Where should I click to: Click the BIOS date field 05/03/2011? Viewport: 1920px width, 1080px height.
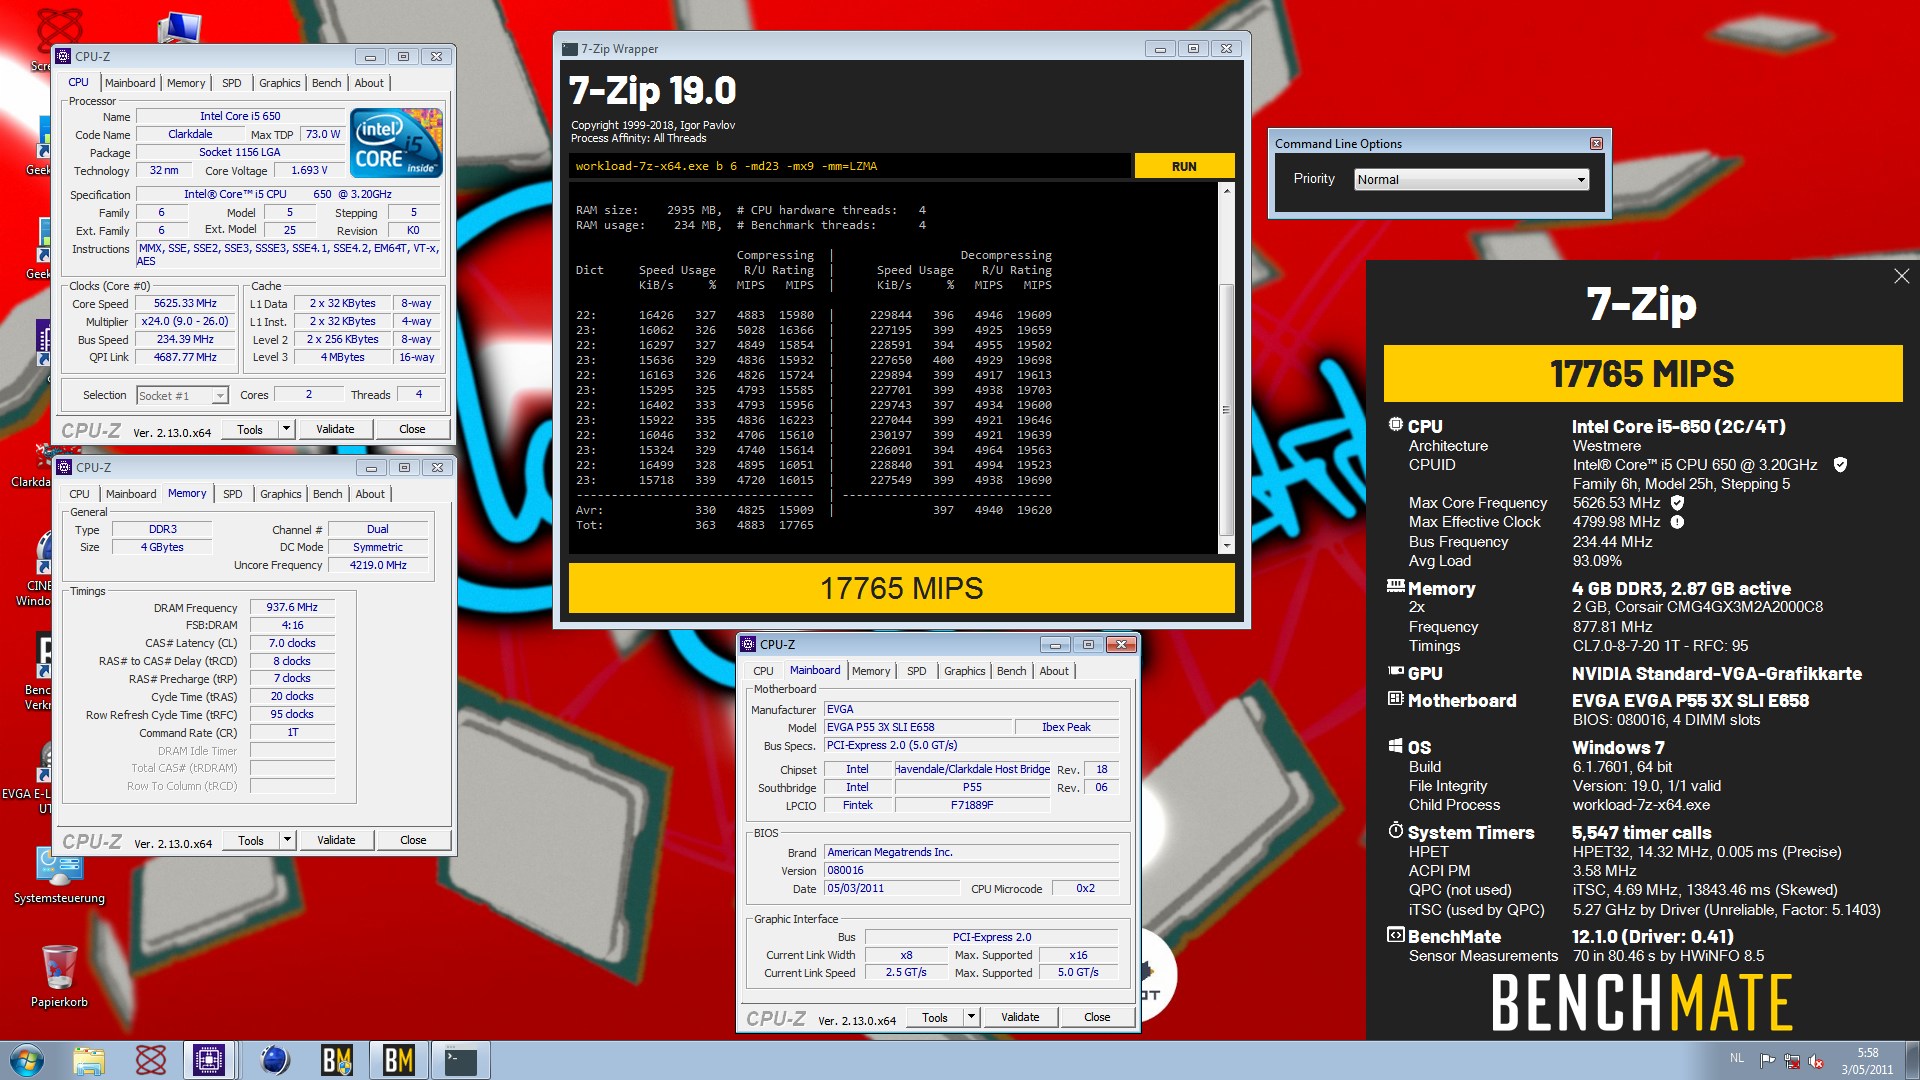891,888
